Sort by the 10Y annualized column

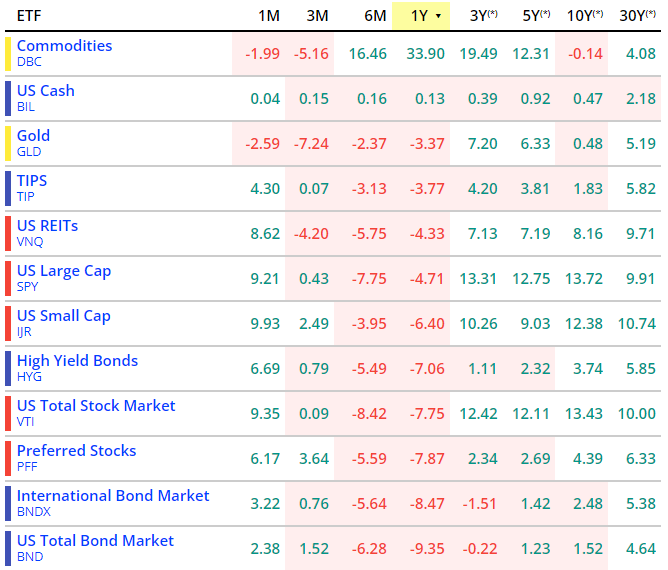click(585, 16)
